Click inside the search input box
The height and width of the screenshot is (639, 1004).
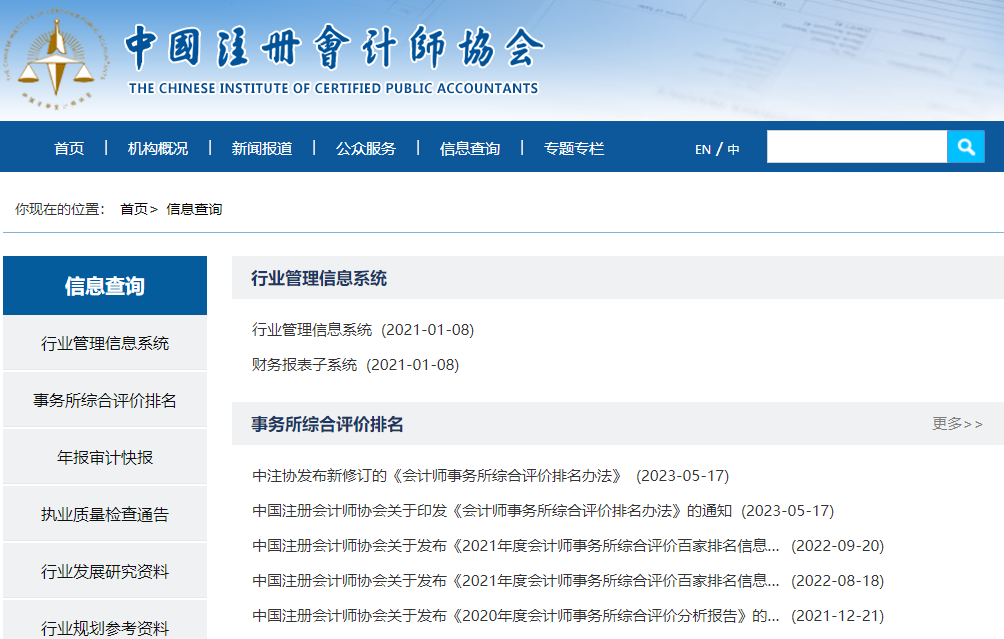point(855,146)
